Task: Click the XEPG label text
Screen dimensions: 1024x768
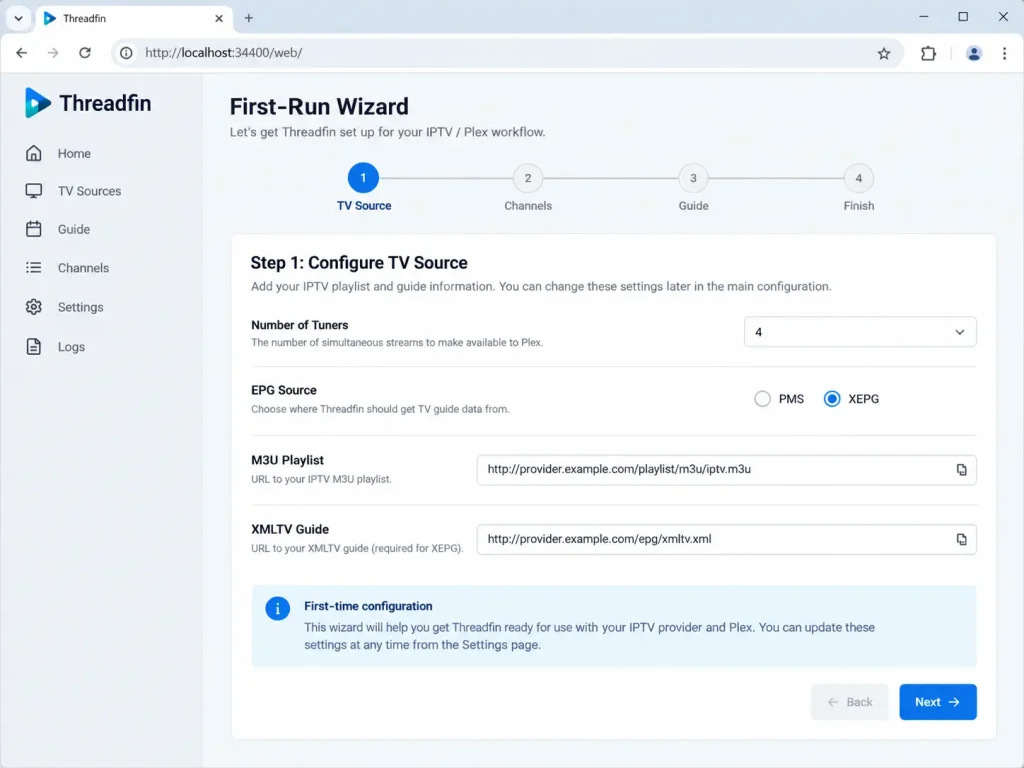Action: [863, 399]
